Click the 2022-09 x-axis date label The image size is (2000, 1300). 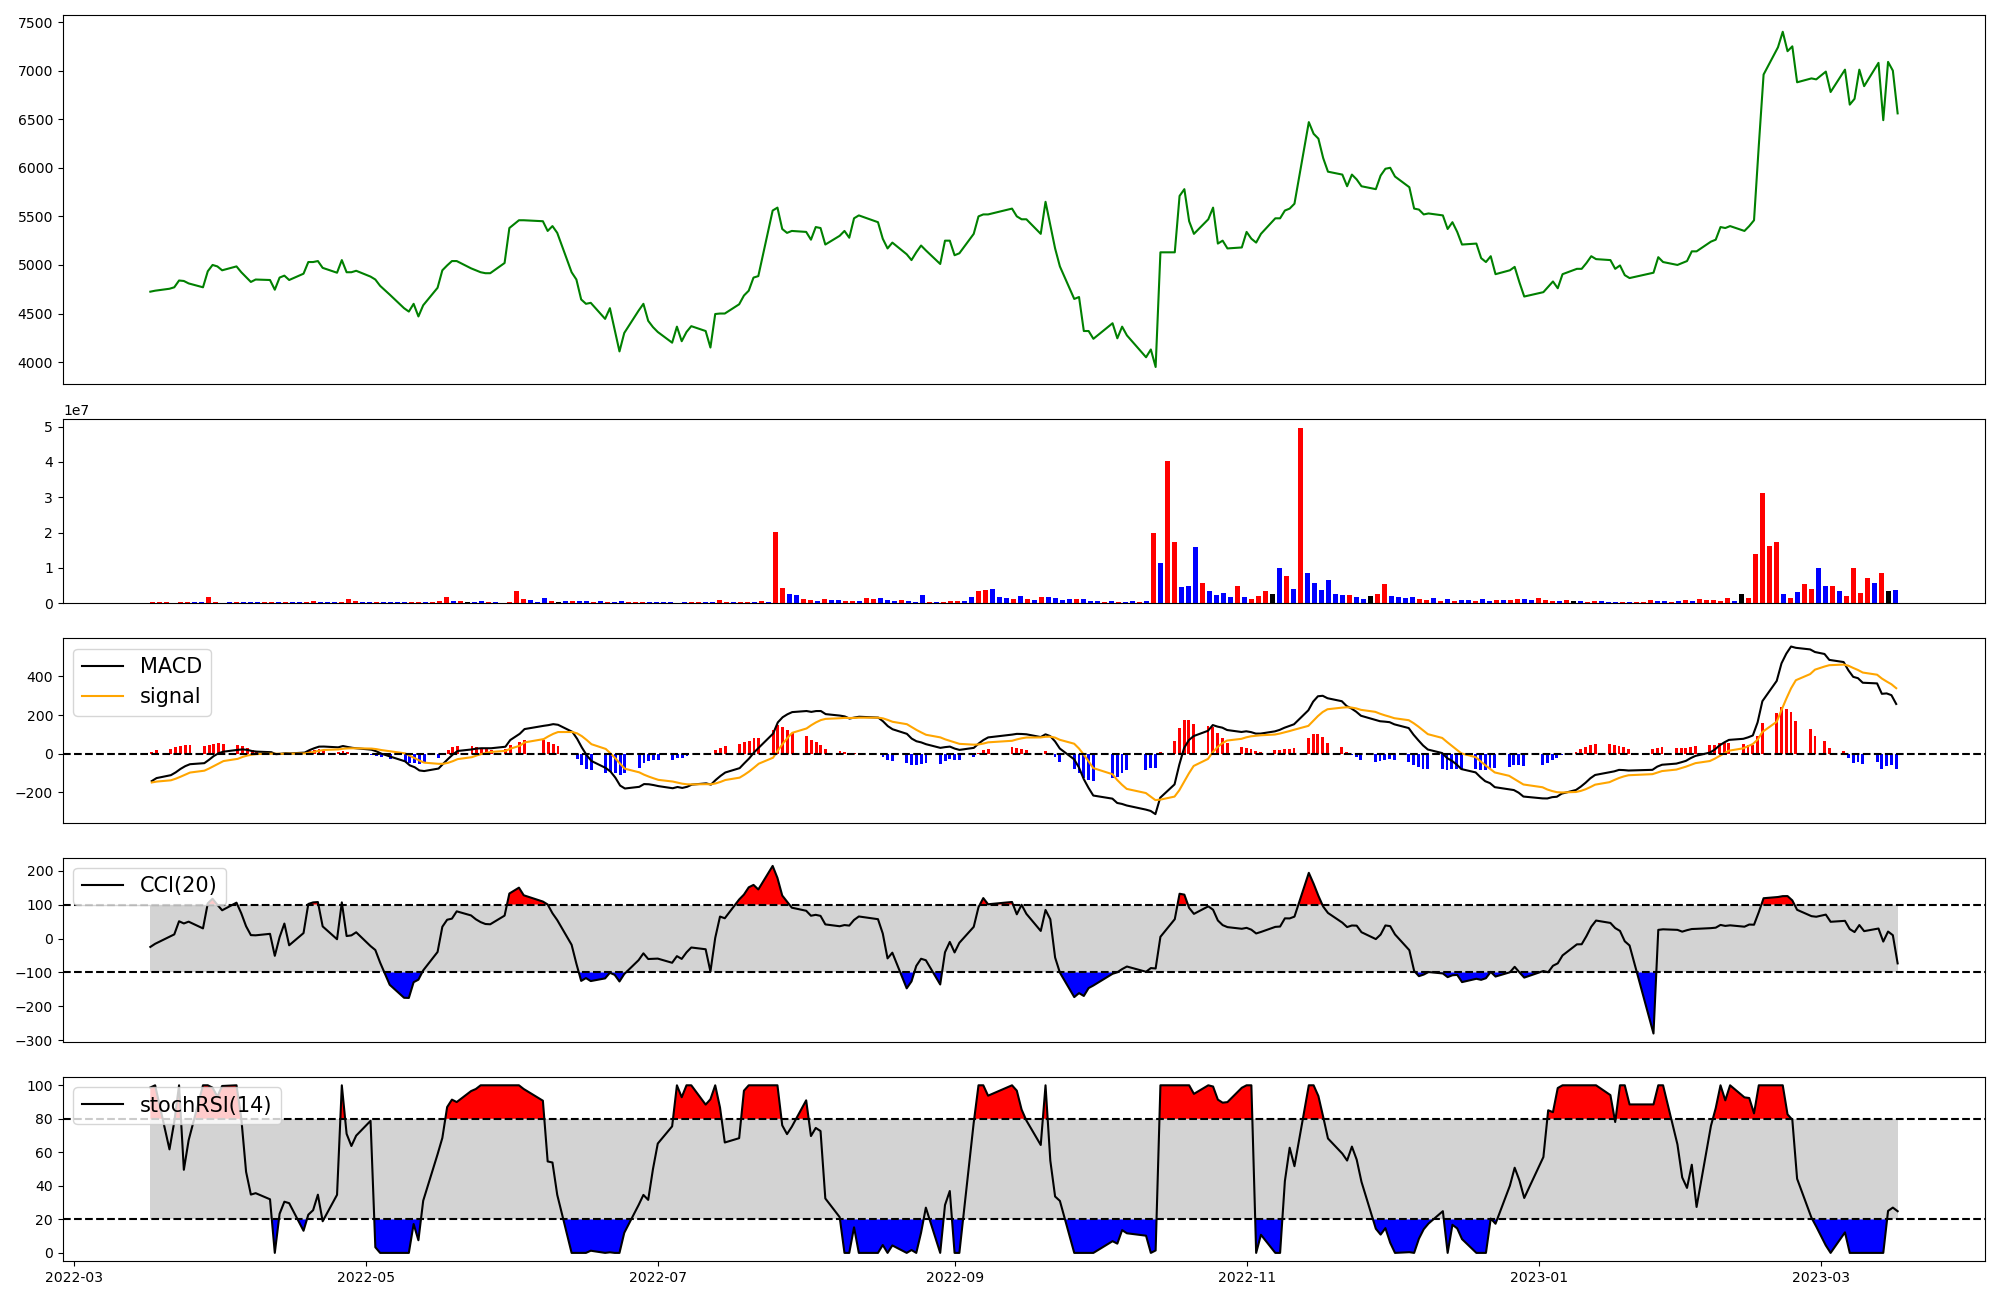955,1276
